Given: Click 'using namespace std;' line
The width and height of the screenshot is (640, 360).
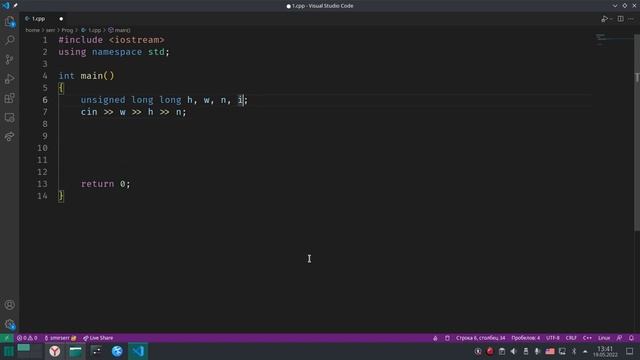Looking at the screenshot, I should [x=113, y=52].
